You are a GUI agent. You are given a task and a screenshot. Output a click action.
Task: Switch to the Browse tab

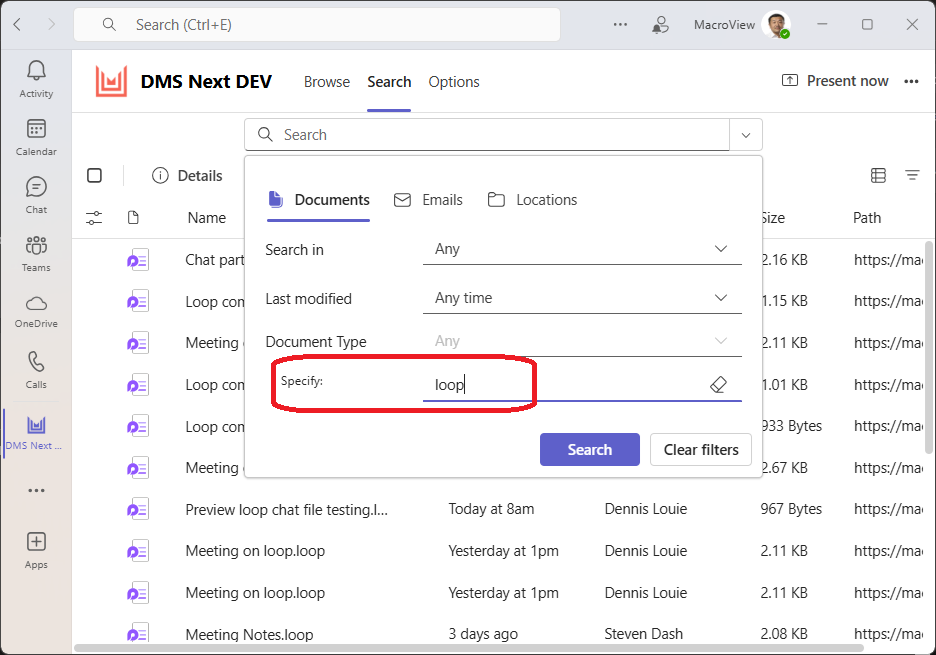[327, 82]
